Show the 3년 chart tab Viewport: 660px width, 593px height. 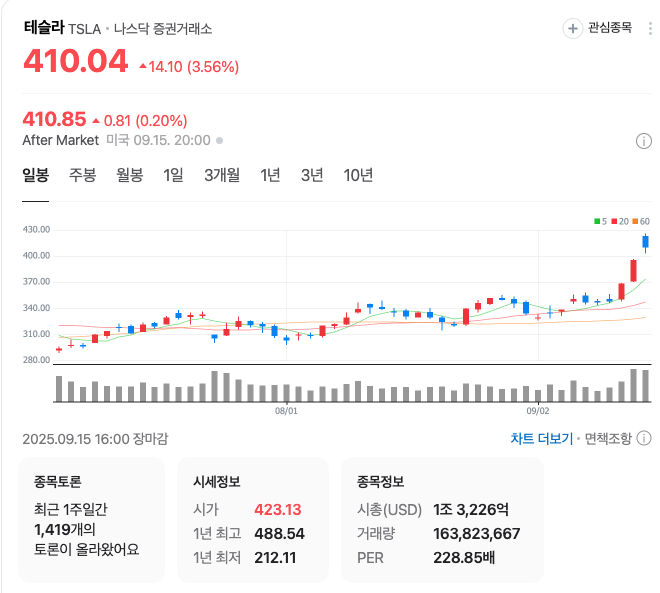[x=312, y=175]
